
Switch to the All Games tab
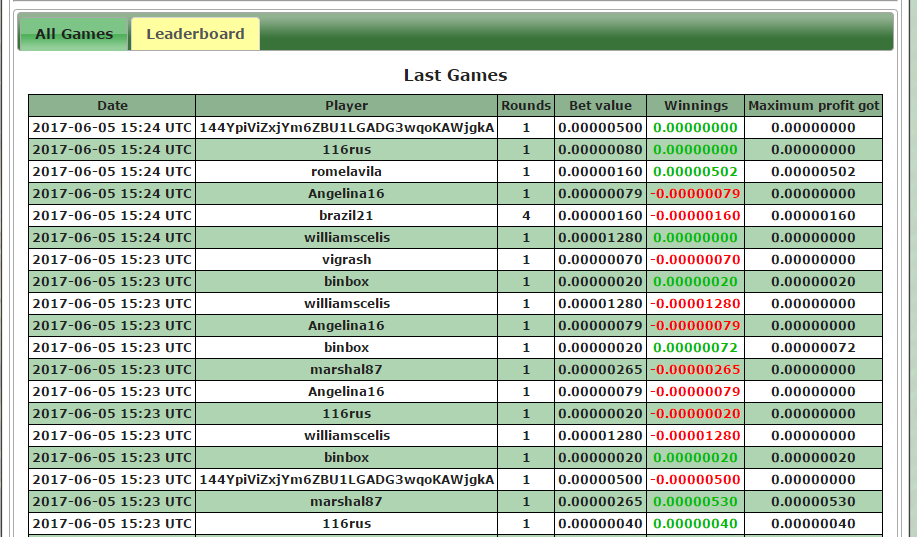point(74,34)
